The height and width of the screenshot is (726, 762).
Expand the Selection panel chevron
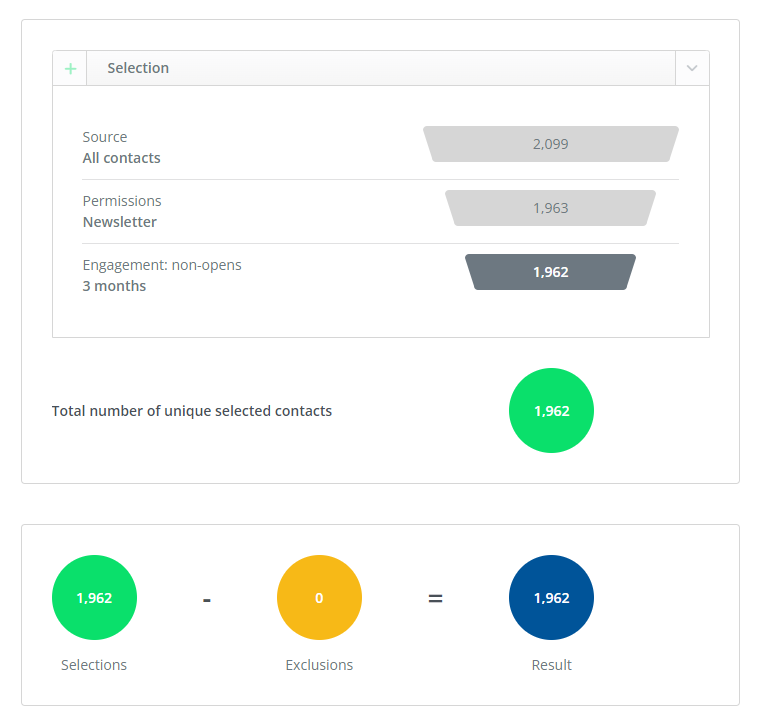click(692, 69)
